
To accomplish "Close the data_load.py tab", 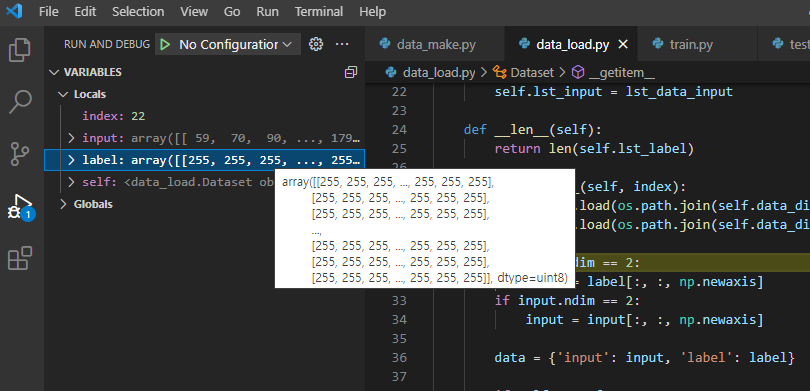I will point(623,45).
